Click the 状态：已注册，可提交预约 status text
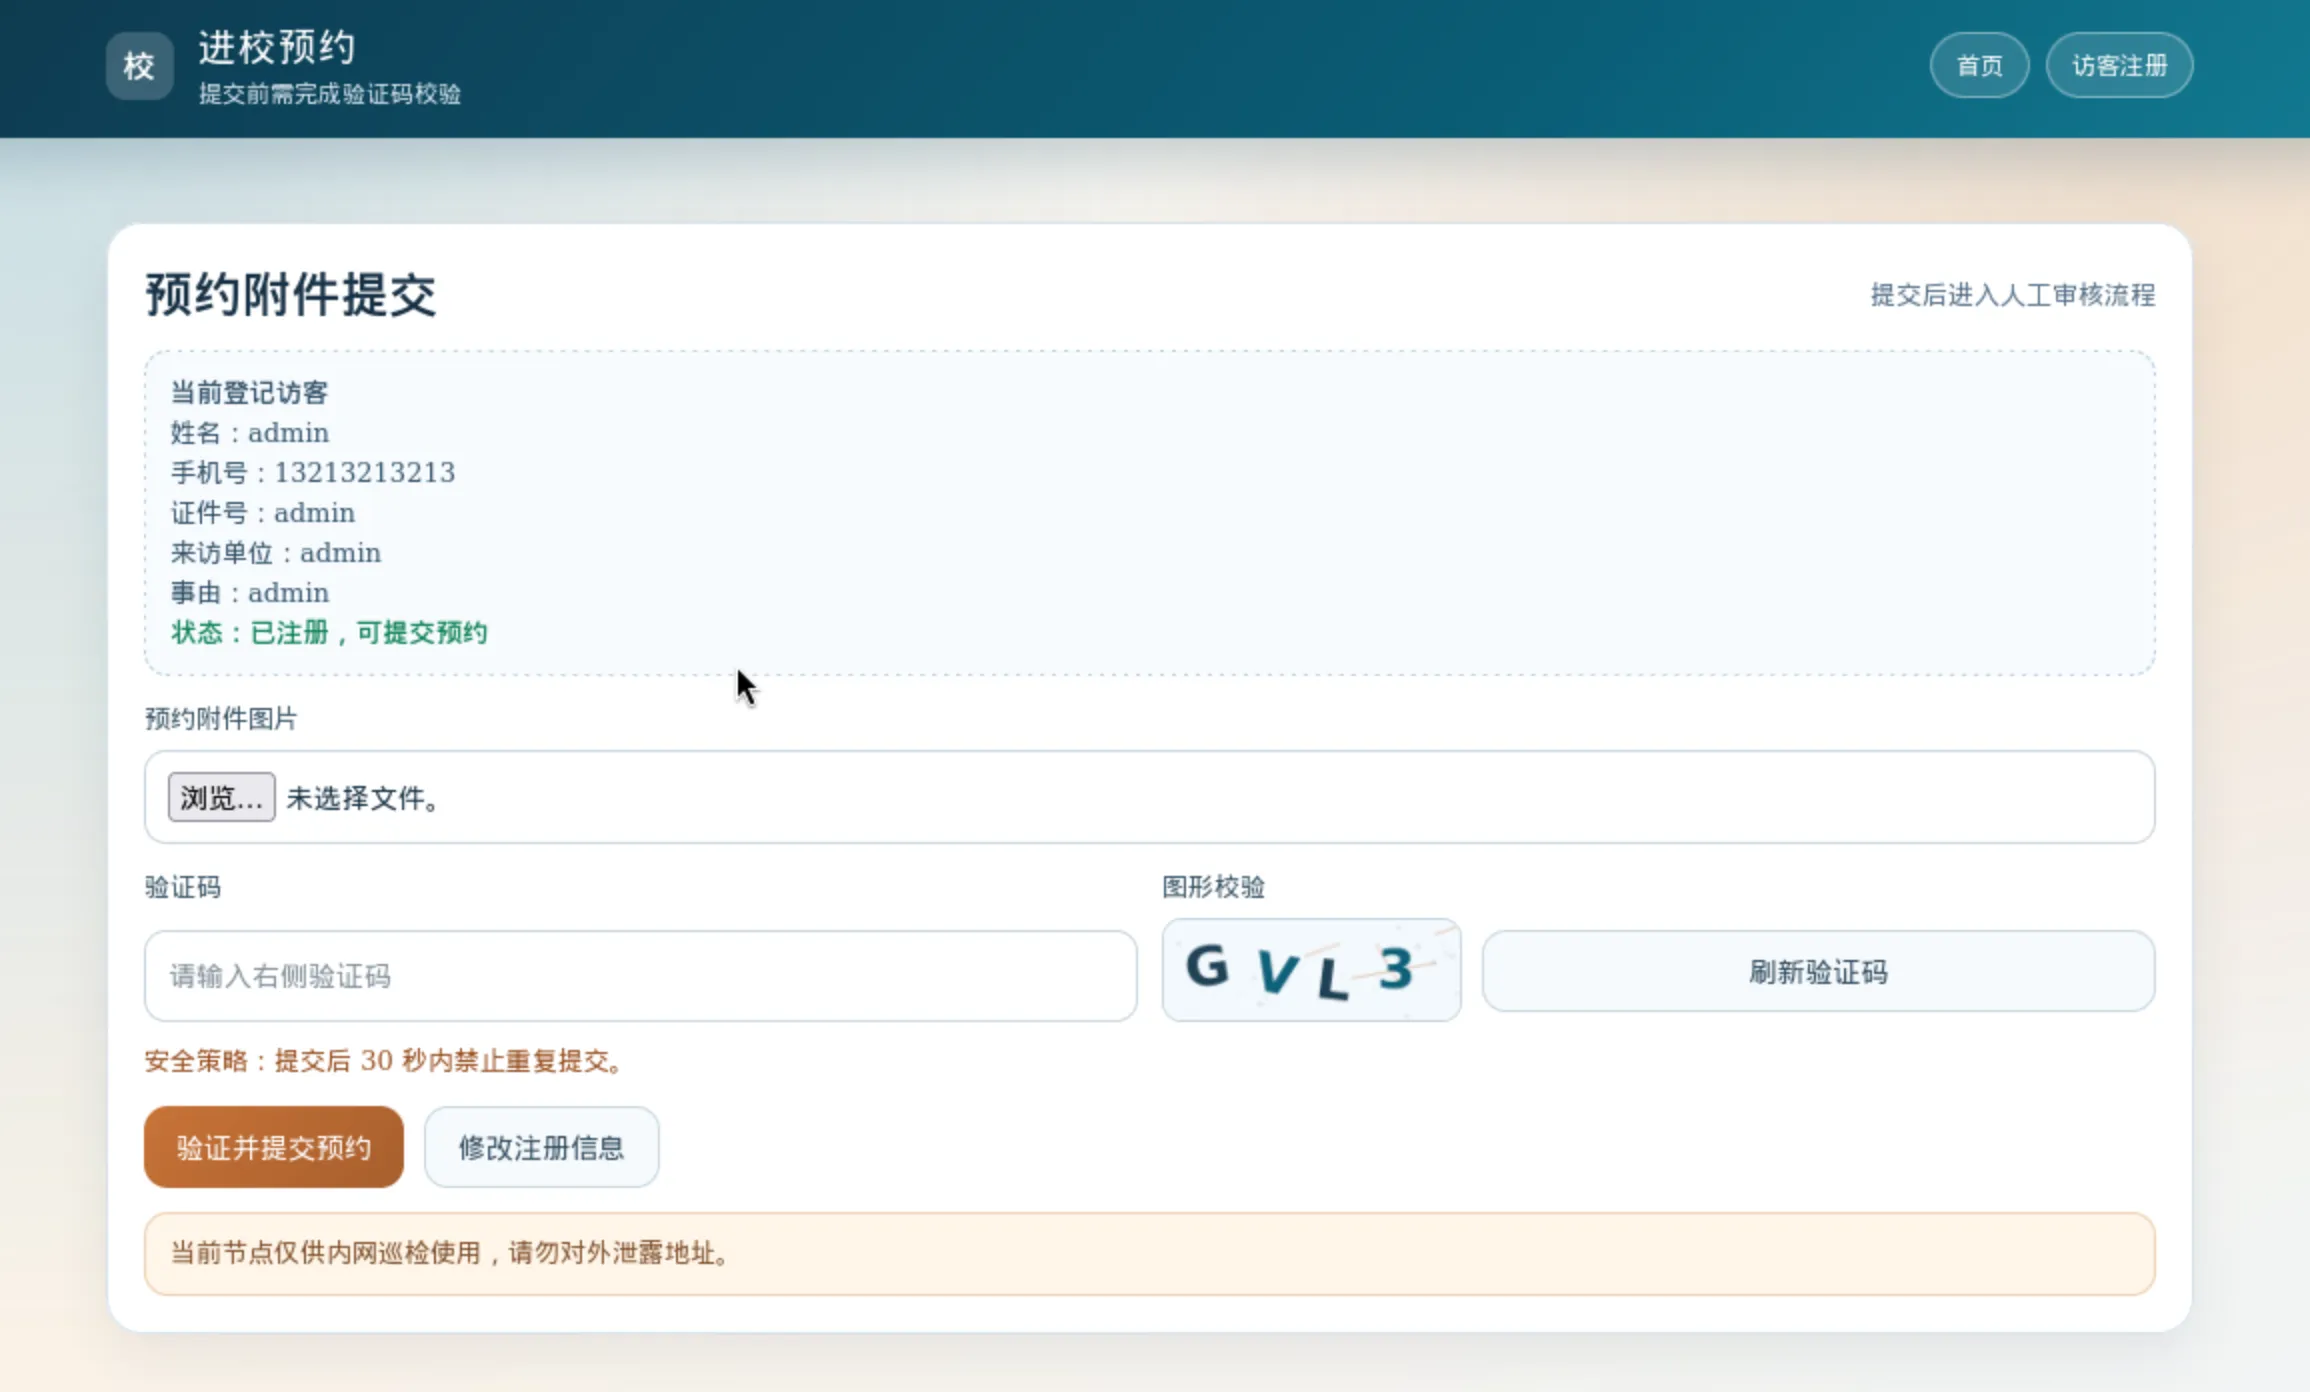Screen dimensions: 2310x1392 click(x=329, y=633)
